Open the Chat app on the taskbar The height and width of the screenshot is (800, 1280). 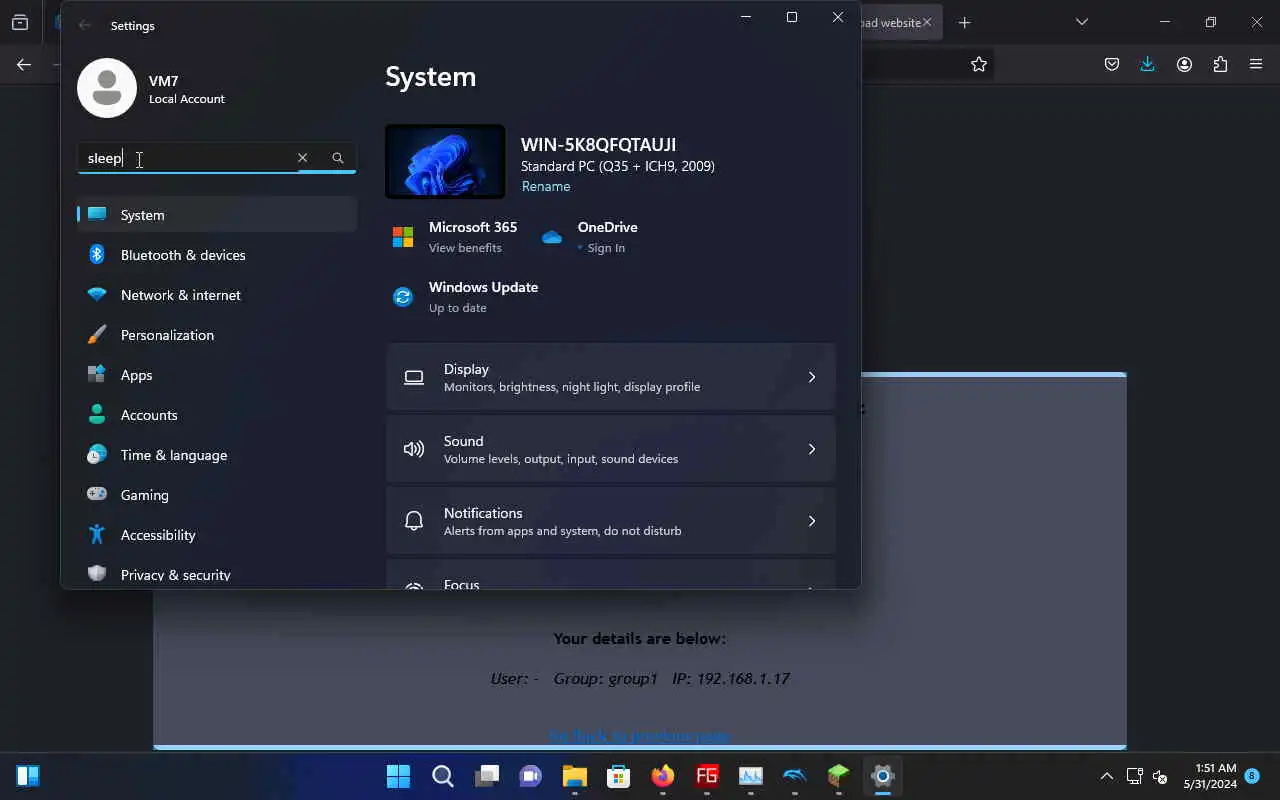pos(530,776)
